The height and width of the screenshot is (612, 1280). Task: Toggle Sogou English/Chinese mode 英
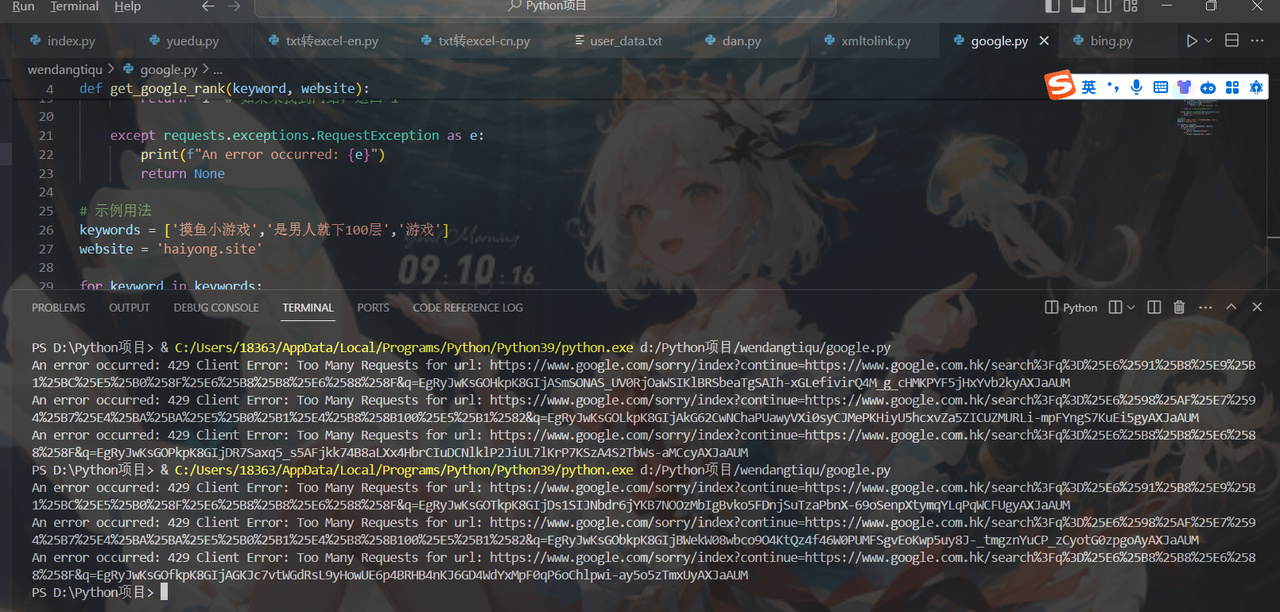tap(1089, 87)
